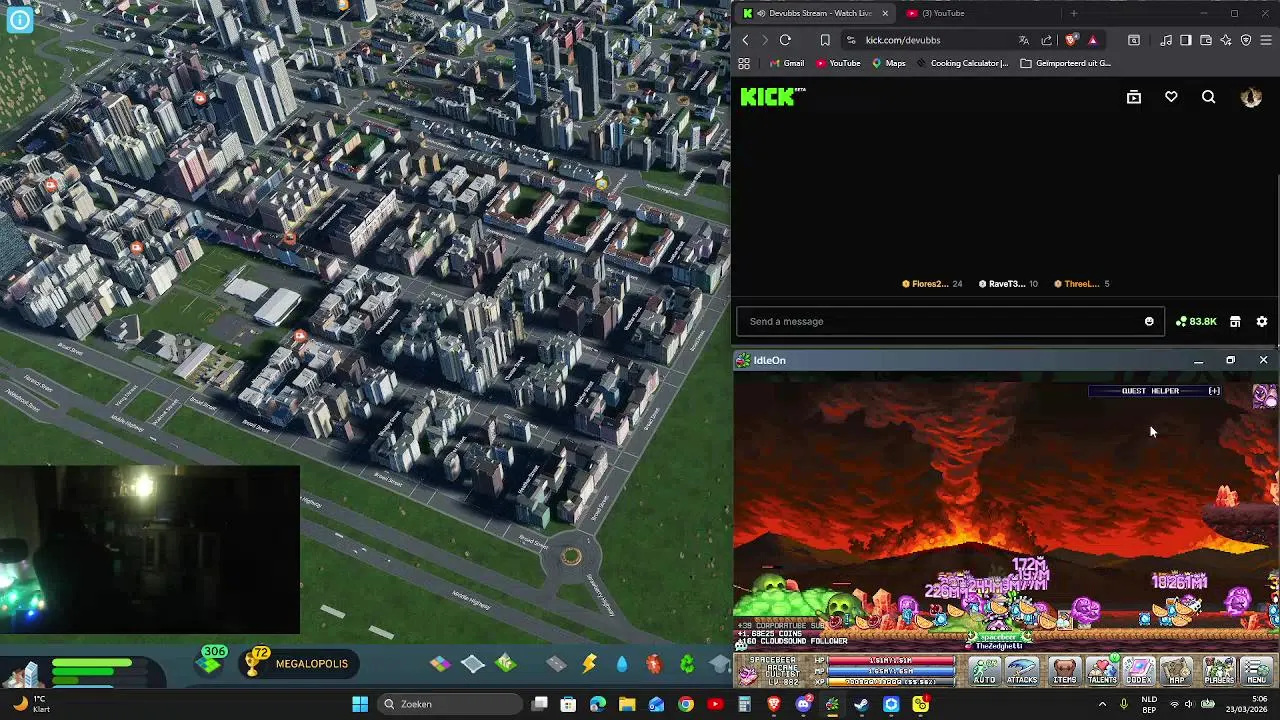The height and width of the screenshot is (720, 1280).
Task: Open the volume control in system tray
Action: tap(1191, 704)
